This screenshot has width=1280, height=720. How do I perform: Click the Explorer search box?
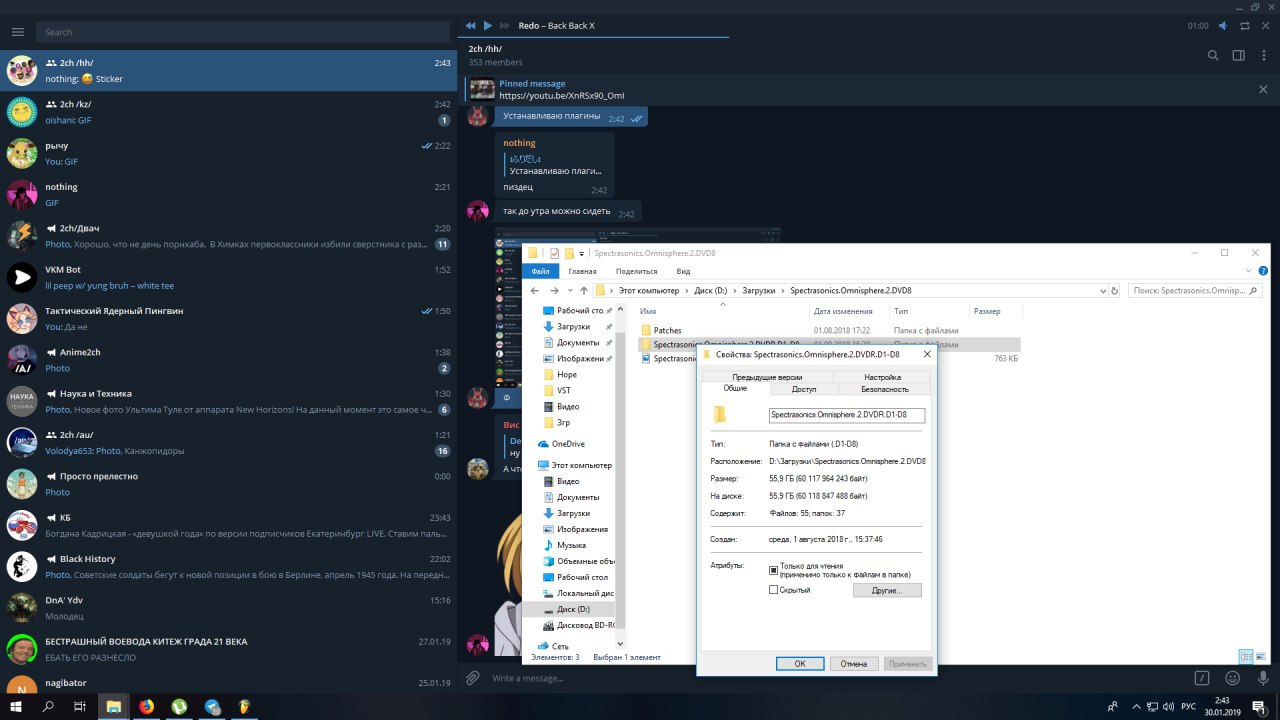click(1196, 290)
